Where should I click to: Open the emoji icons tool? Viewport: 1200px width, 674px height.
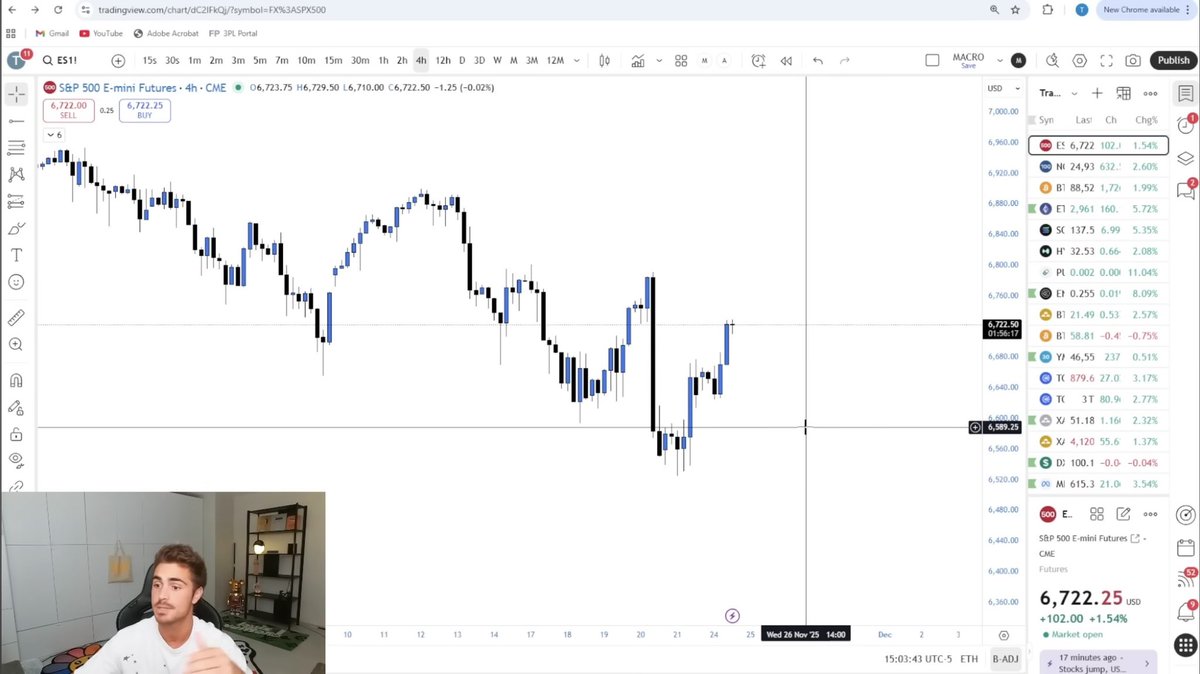16,283
